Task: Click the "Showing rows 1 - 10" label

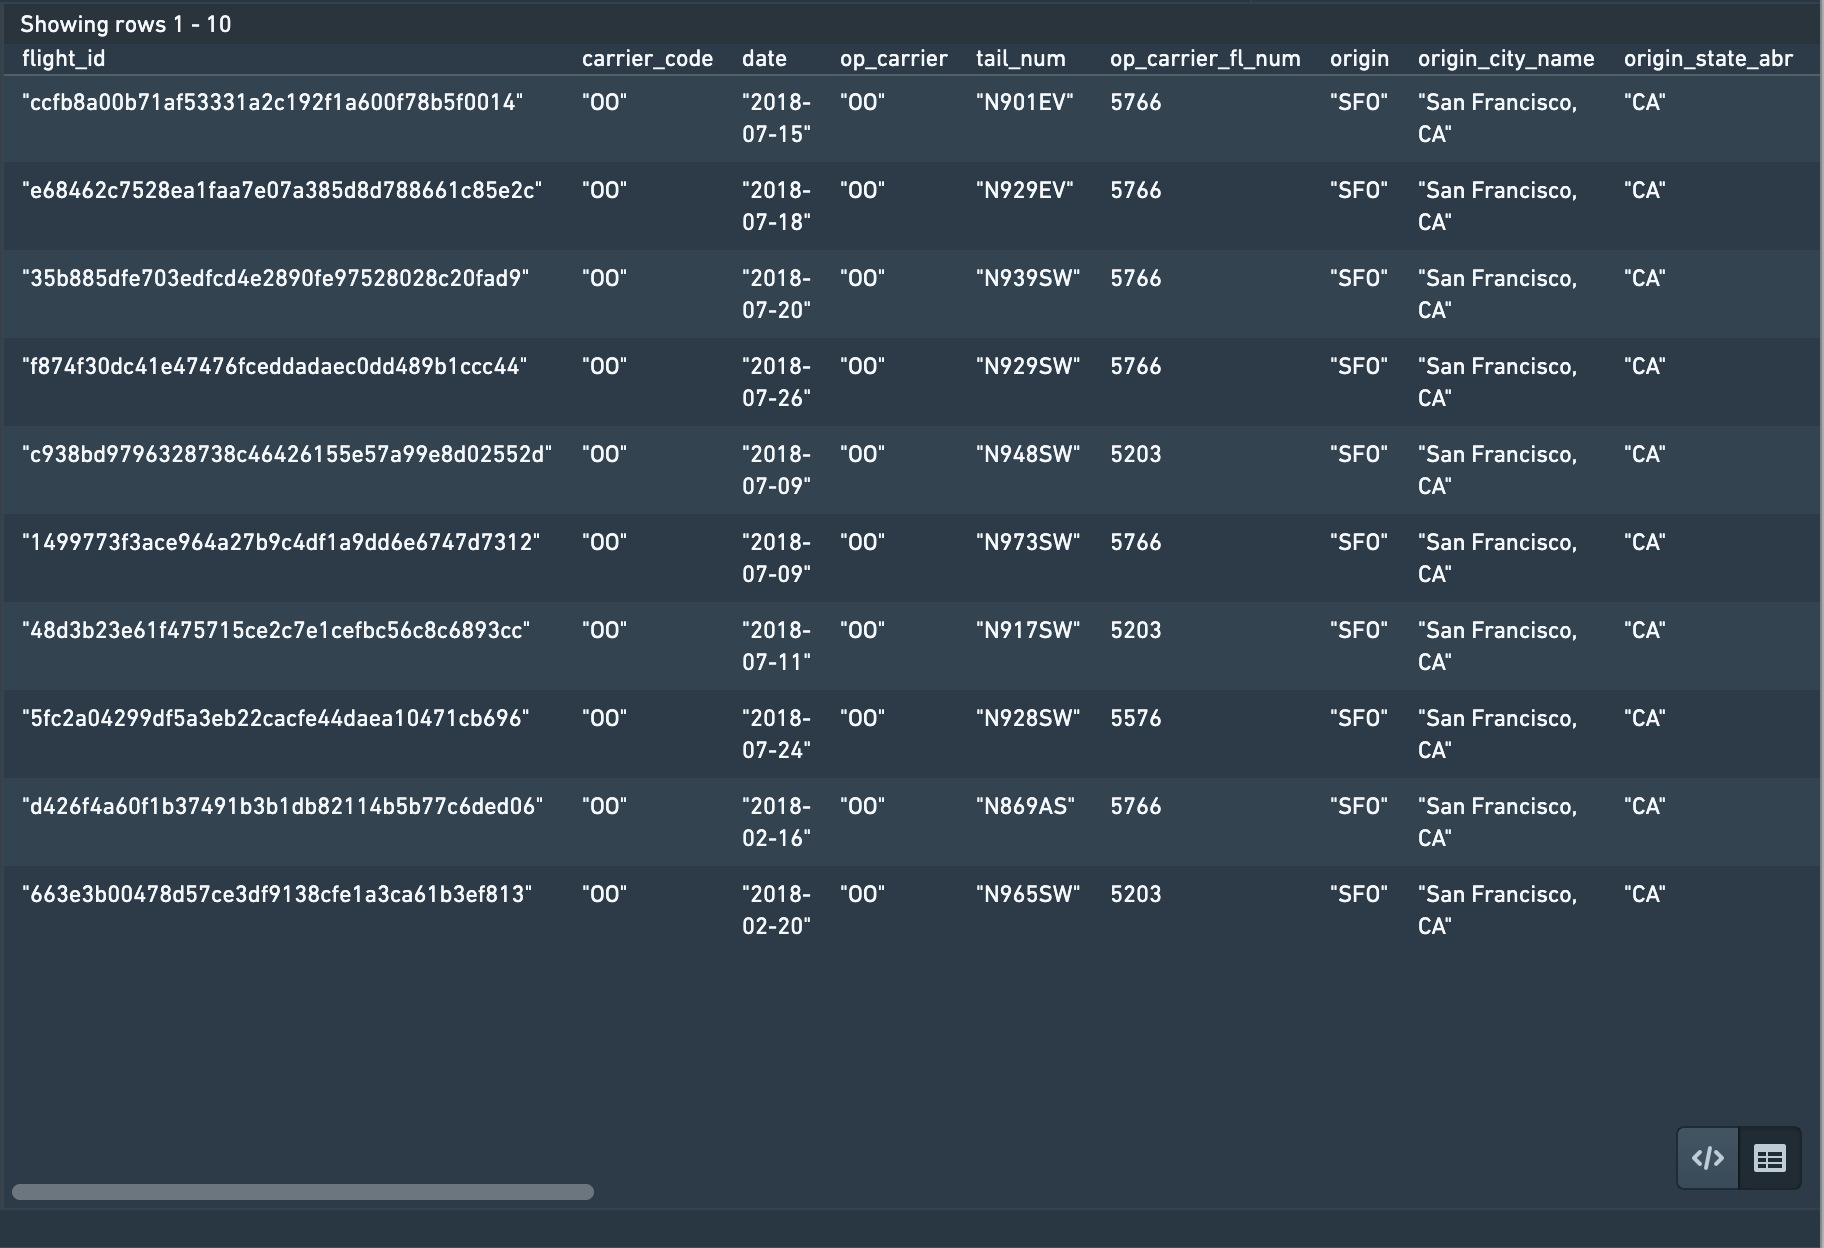Action: pos(126,25)
